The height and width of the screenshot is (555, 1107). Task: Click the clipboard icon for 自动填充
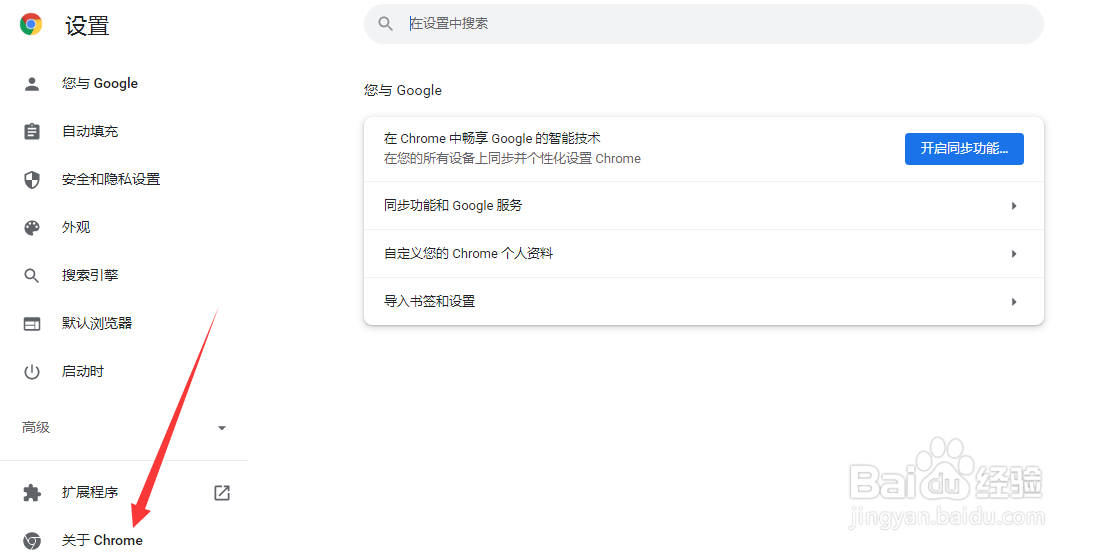(x=32, y=131)
